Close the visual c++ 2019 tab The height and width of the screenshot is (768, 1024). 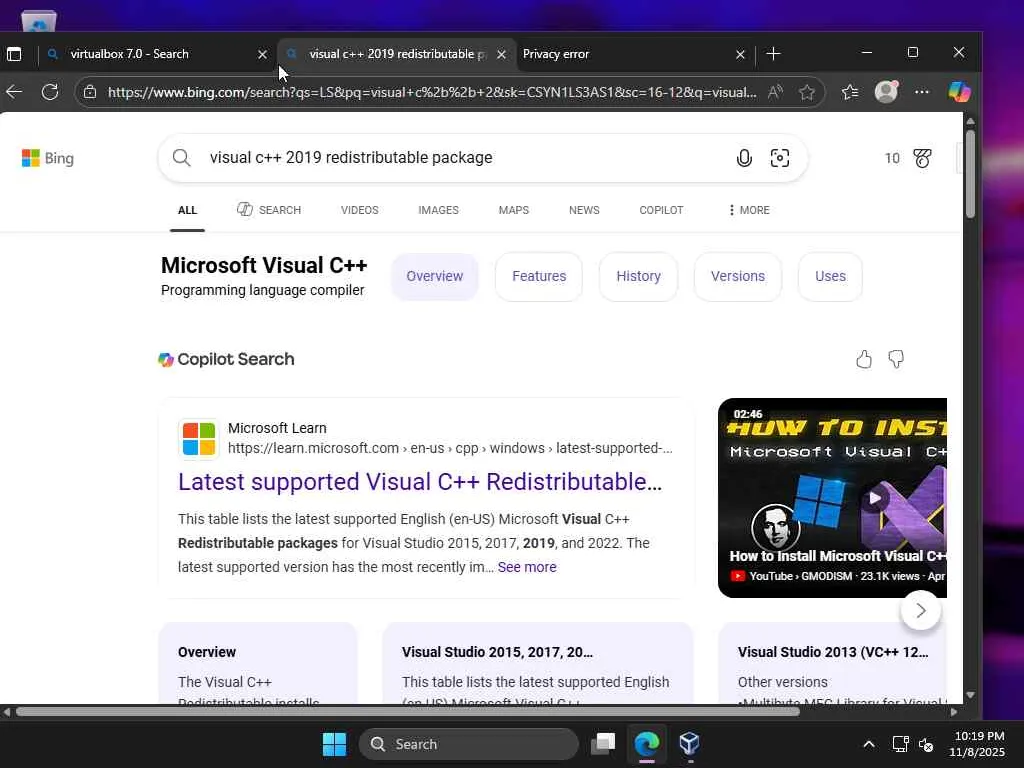tap(501, 54)
